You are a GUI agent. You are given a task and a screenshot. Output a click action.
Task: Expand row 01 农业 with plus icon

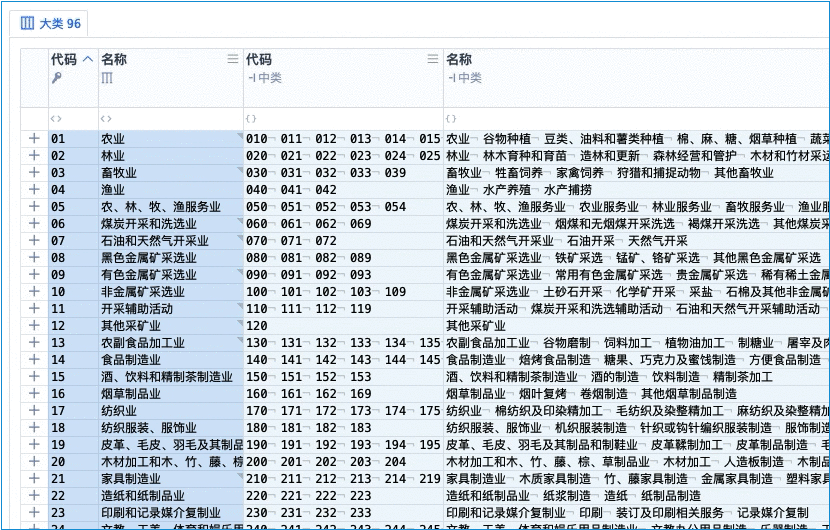34,139
